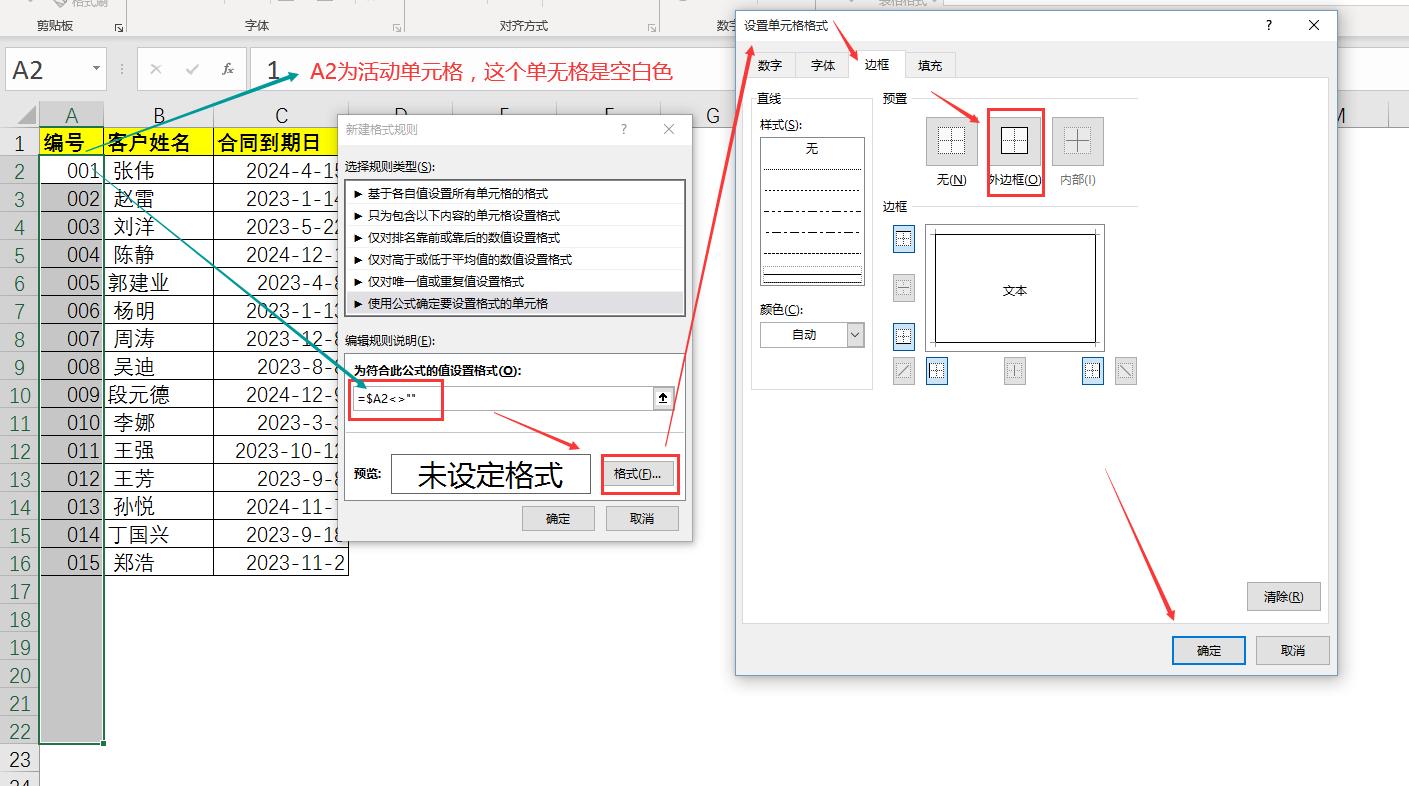Click cell containing 丁国兴
The width and height of the screenshot is (1409, 786).
pos(159,534)
